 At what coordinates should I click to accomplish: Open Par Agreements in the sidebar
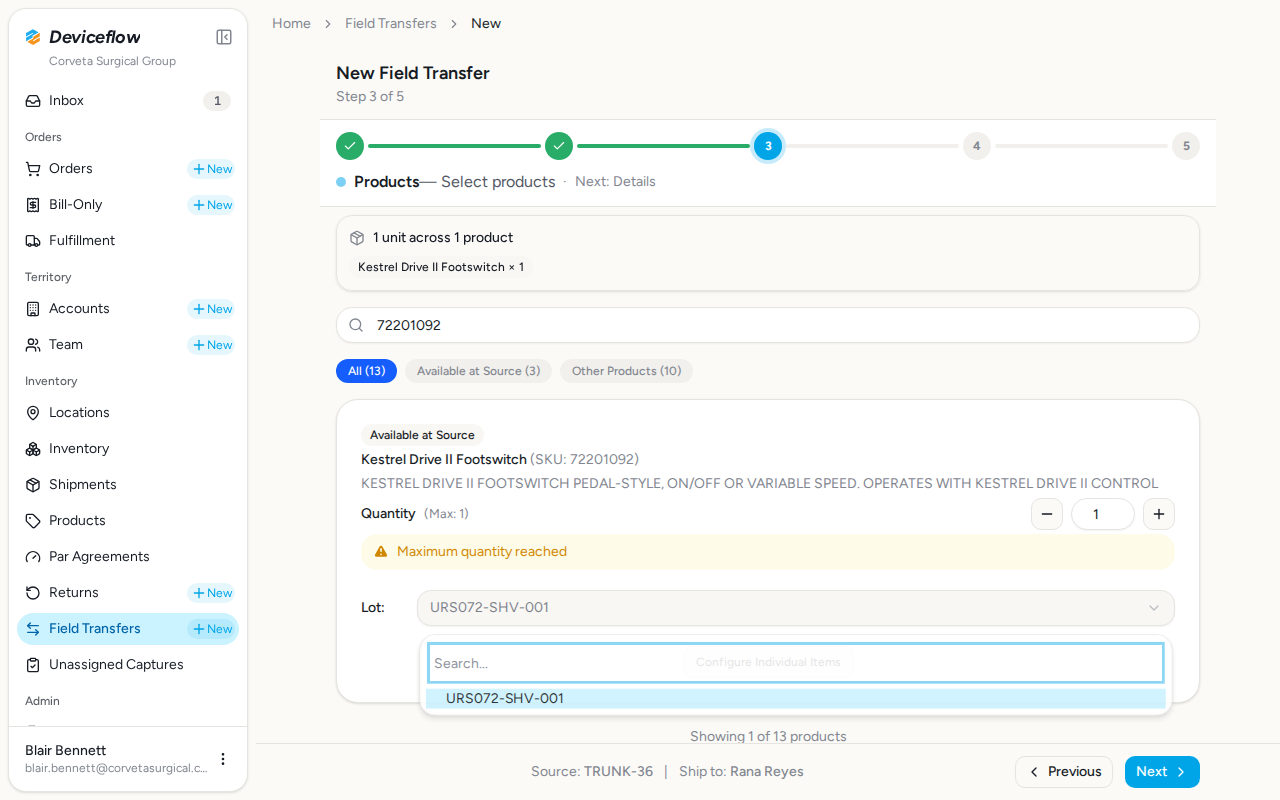pos(128,557)
